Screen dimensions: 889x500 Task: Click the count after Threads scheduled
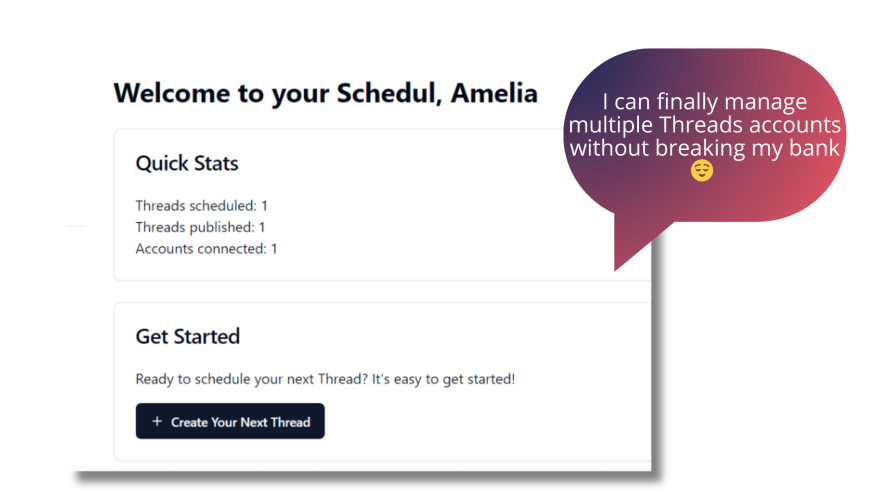tap(264, 205)
